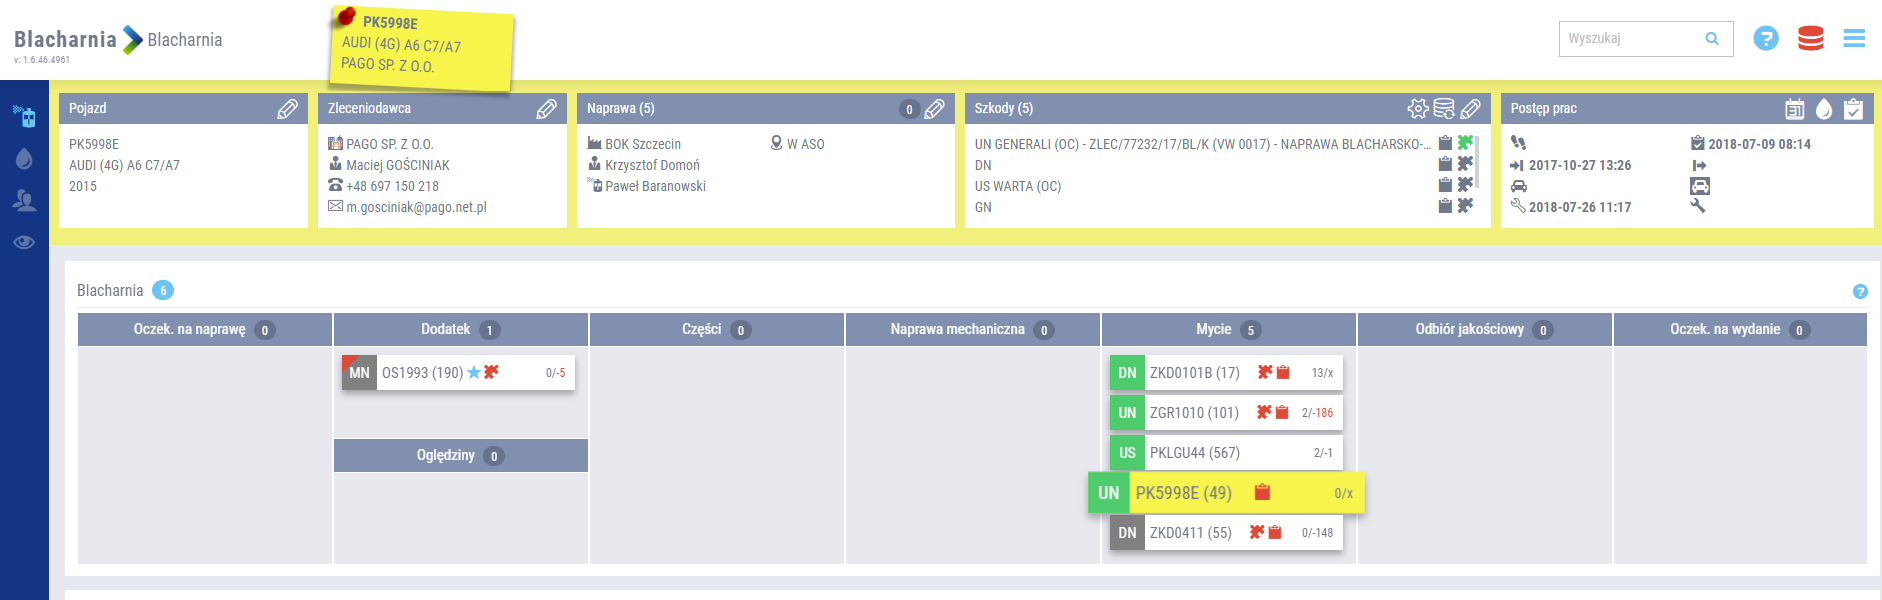The image size is (1882, 600).
Task: Toggle the puzzle icon on US WARTA row
Action: (x=1465, y=185)
